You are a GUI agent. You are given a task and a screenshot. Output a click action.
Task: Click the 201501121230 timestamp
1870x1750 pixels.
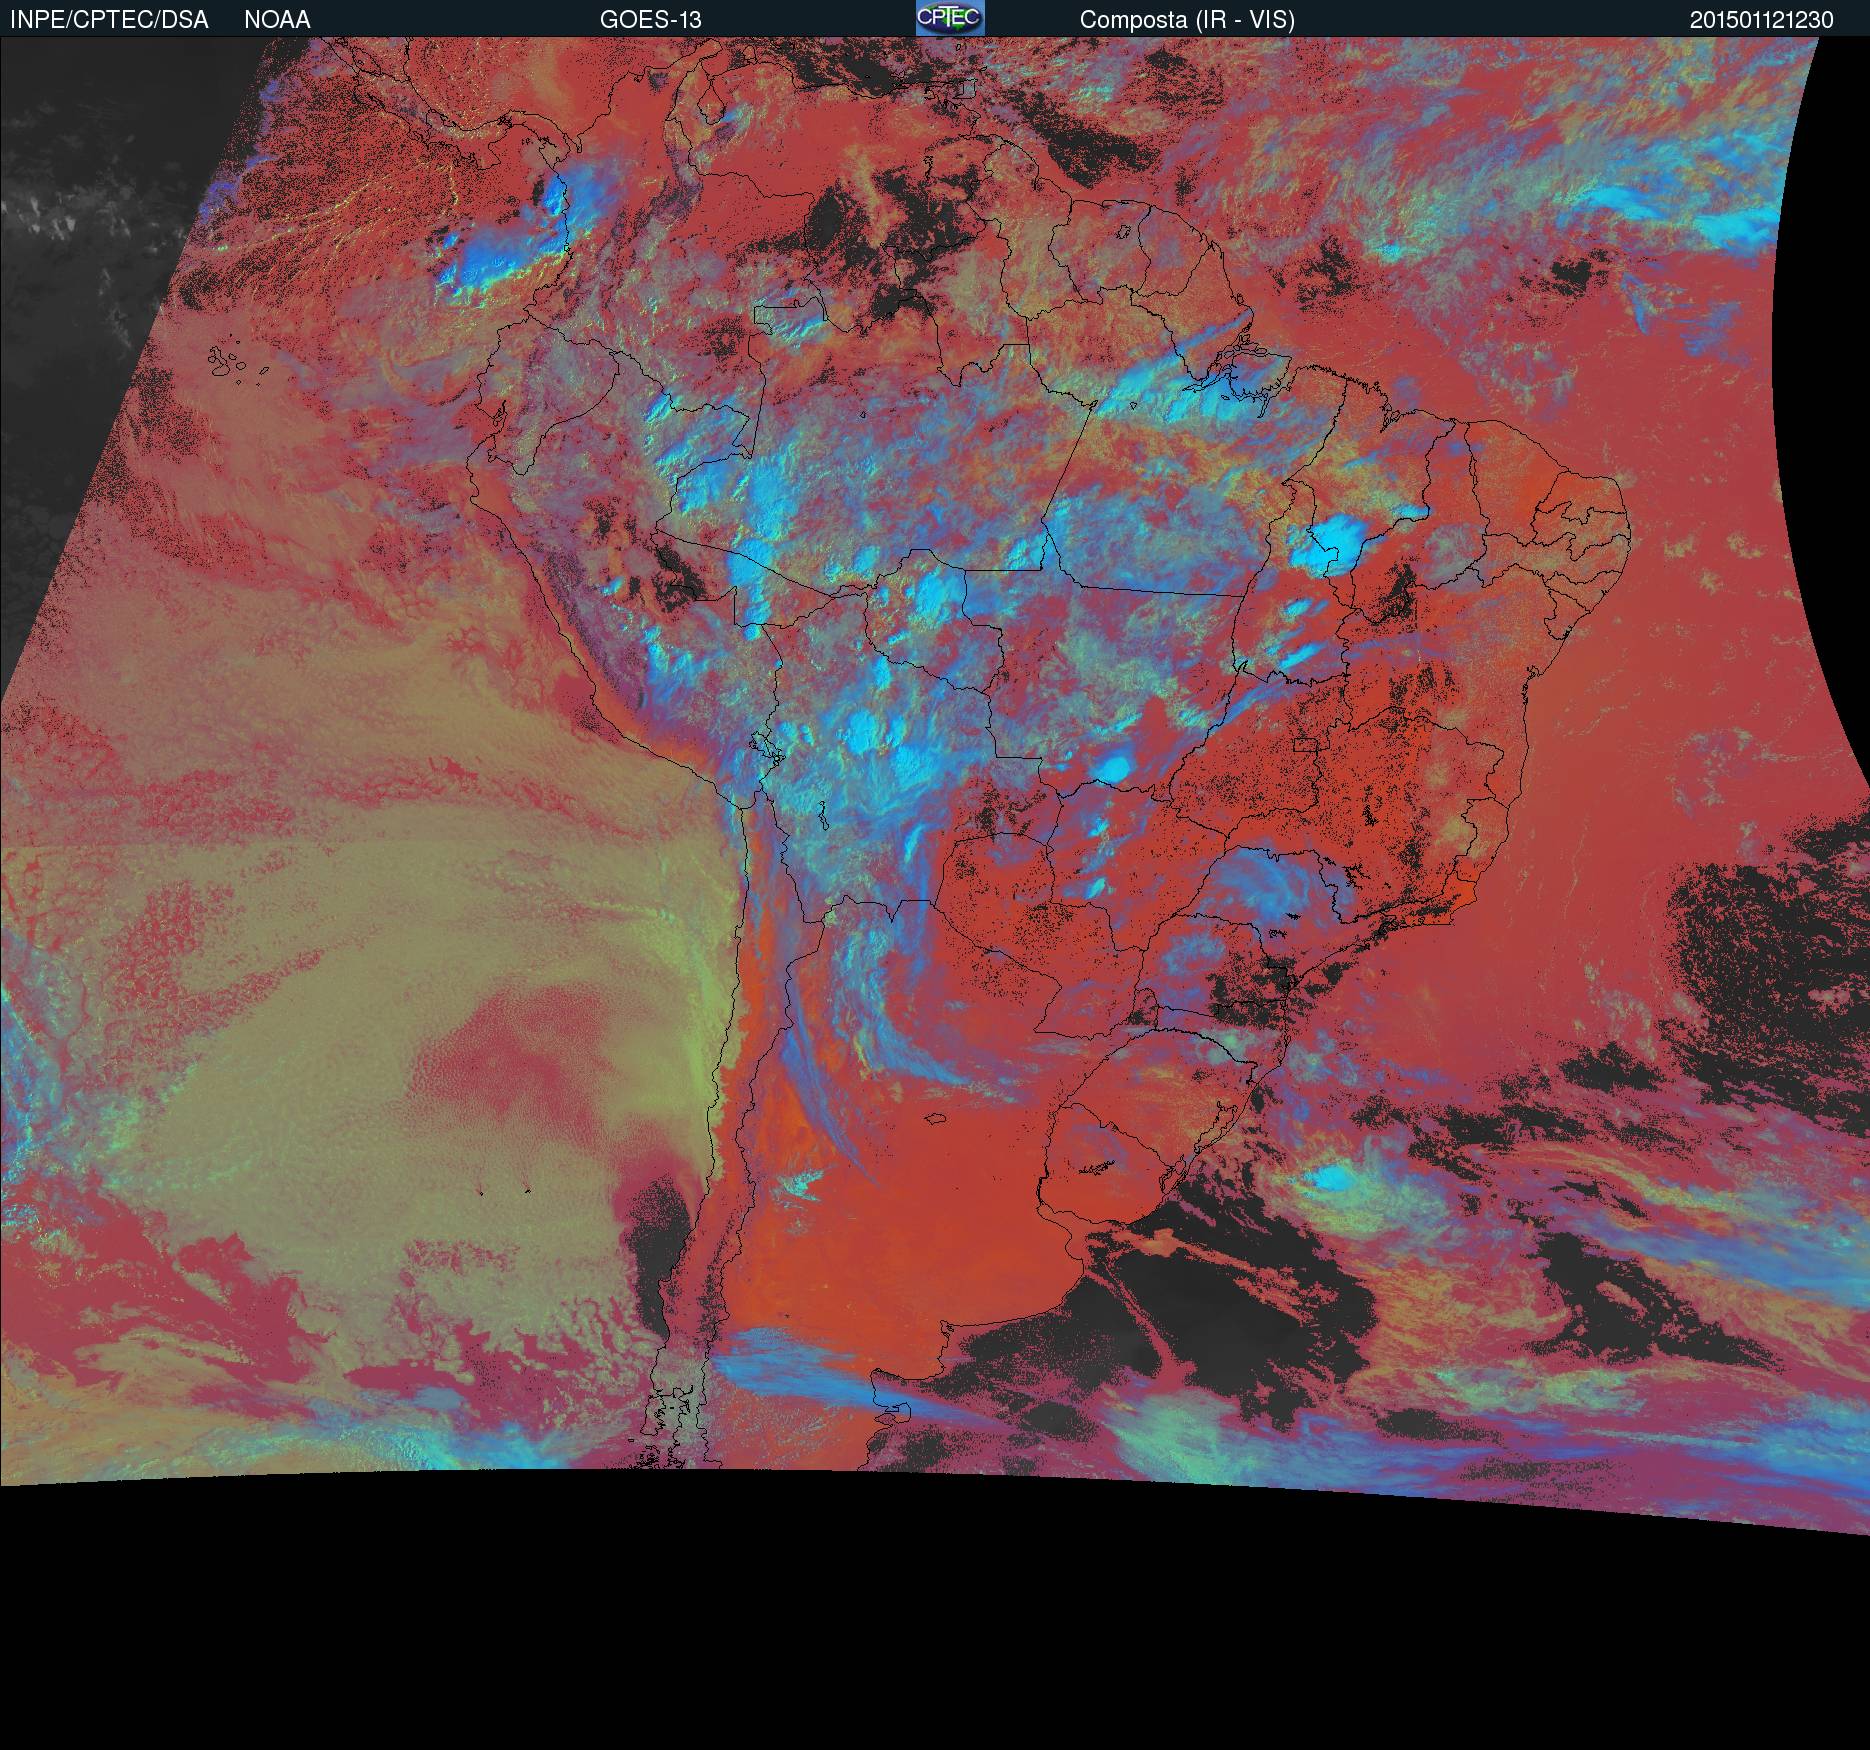[1762, 20]
